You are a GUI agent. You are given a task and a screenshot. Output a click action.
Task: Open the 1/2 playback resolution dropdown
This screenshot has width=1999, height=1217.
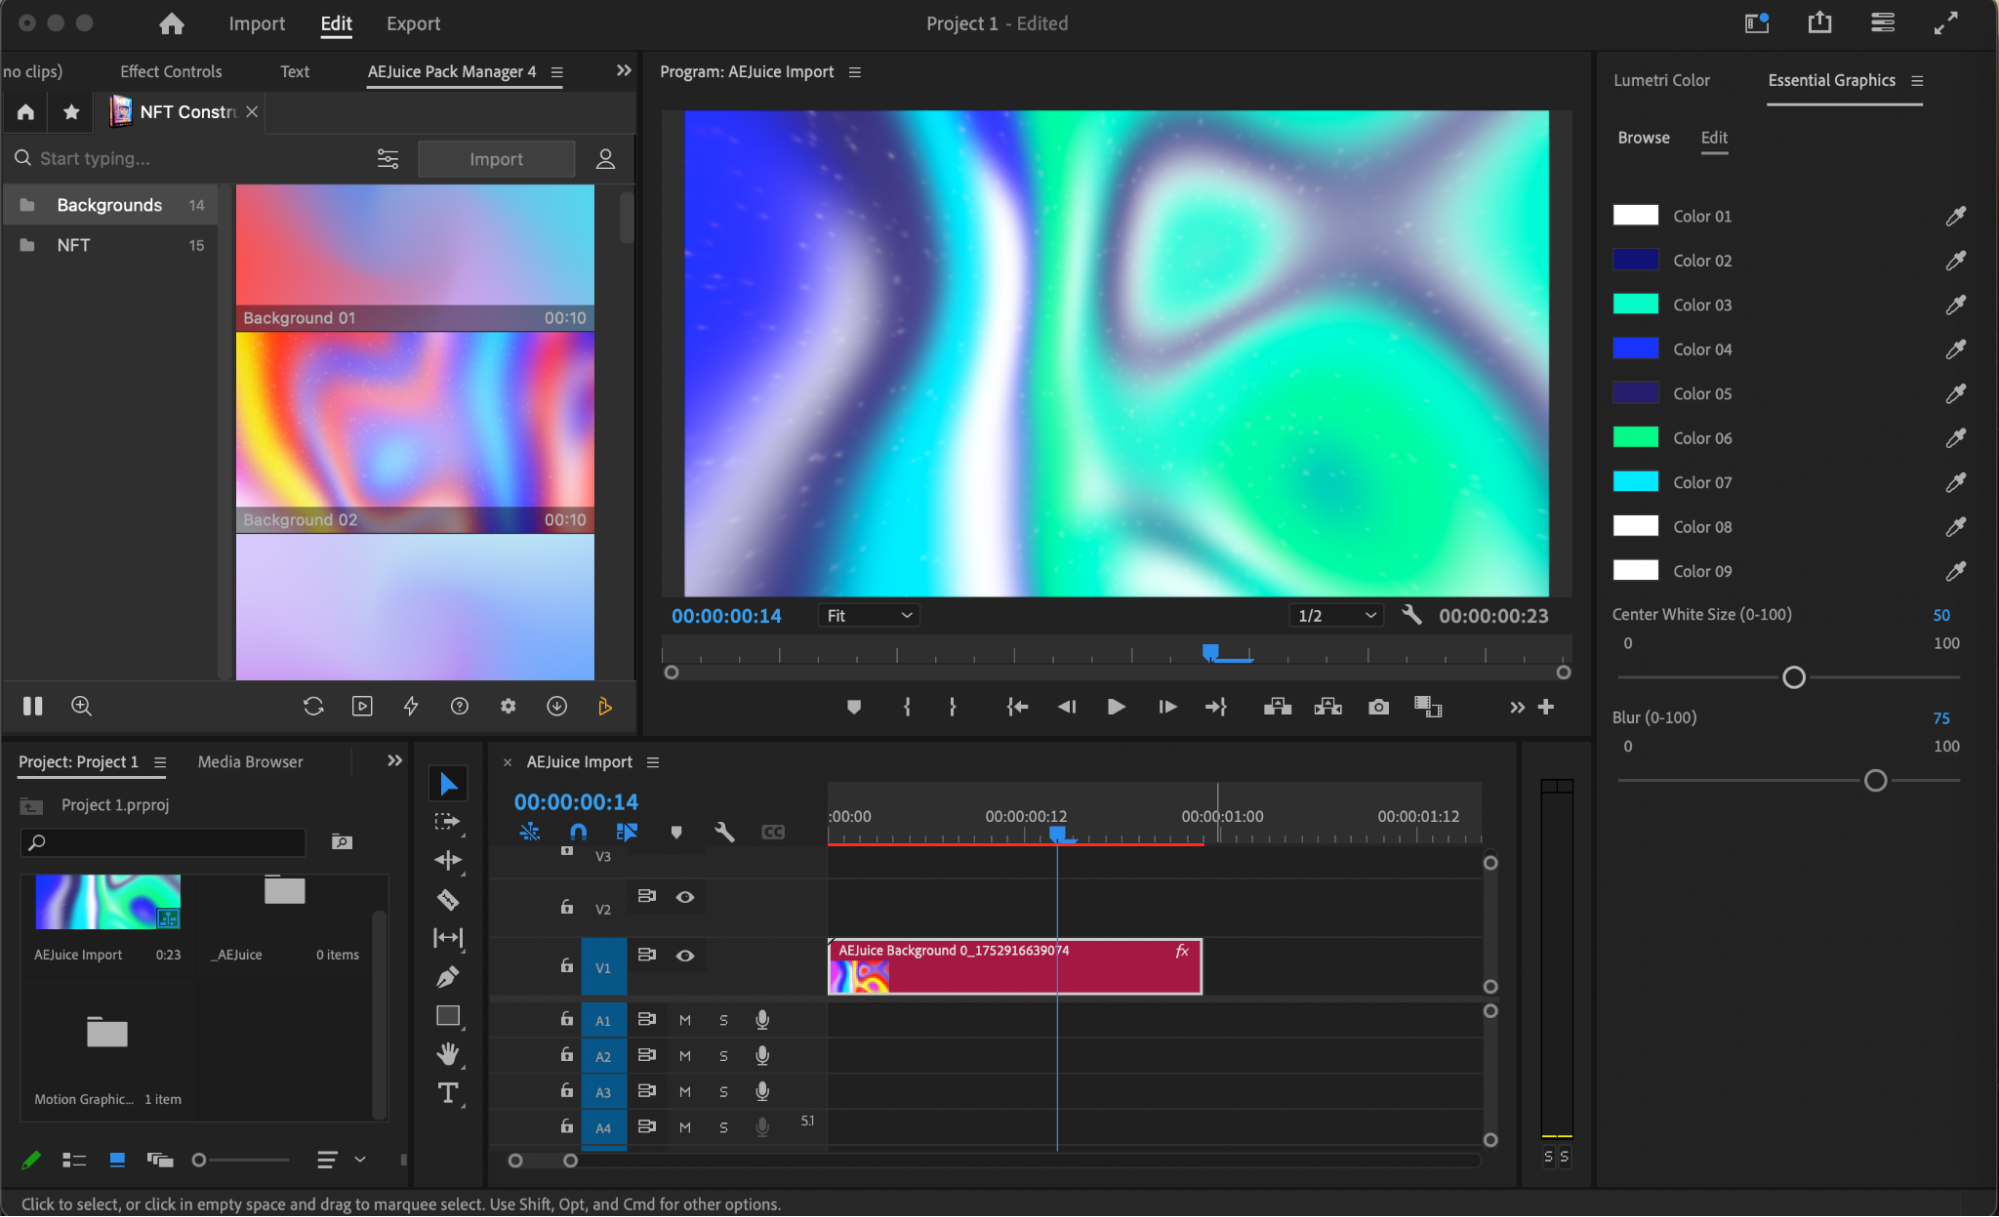tap(1337, 616)
